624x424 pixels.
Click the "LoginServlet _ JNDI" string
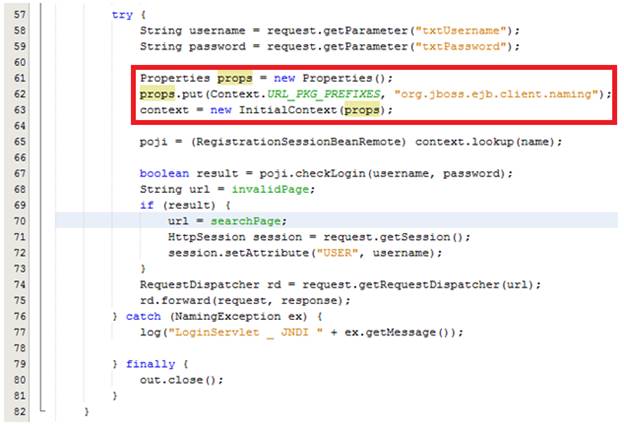tap(246, 332)
